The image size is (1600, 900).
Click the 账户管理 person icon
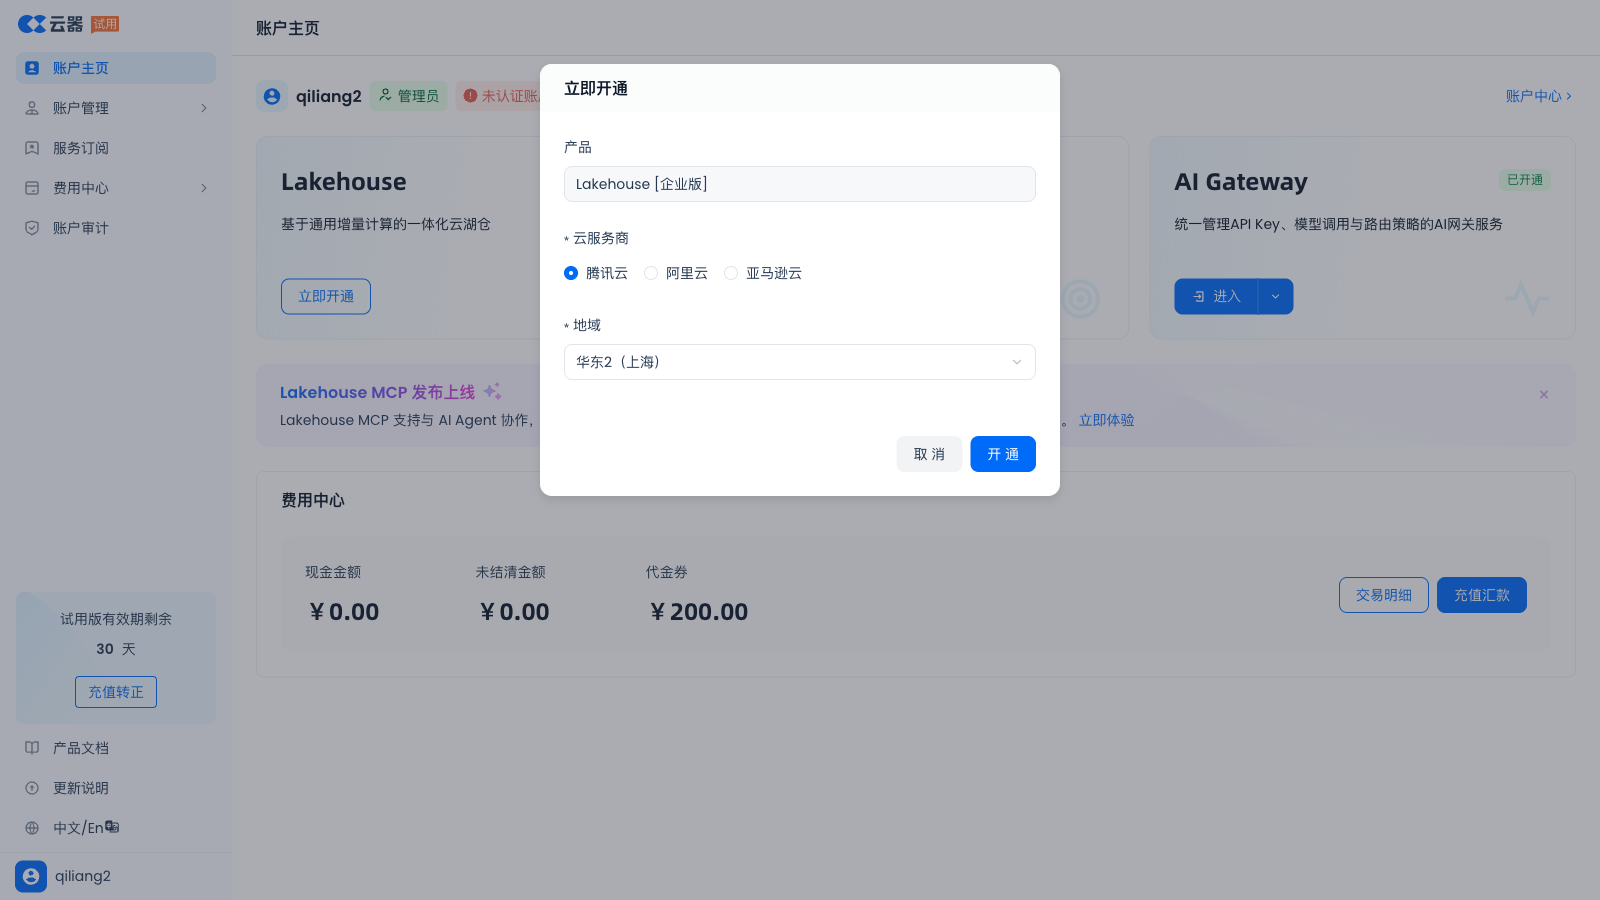(x=32, y=108)
